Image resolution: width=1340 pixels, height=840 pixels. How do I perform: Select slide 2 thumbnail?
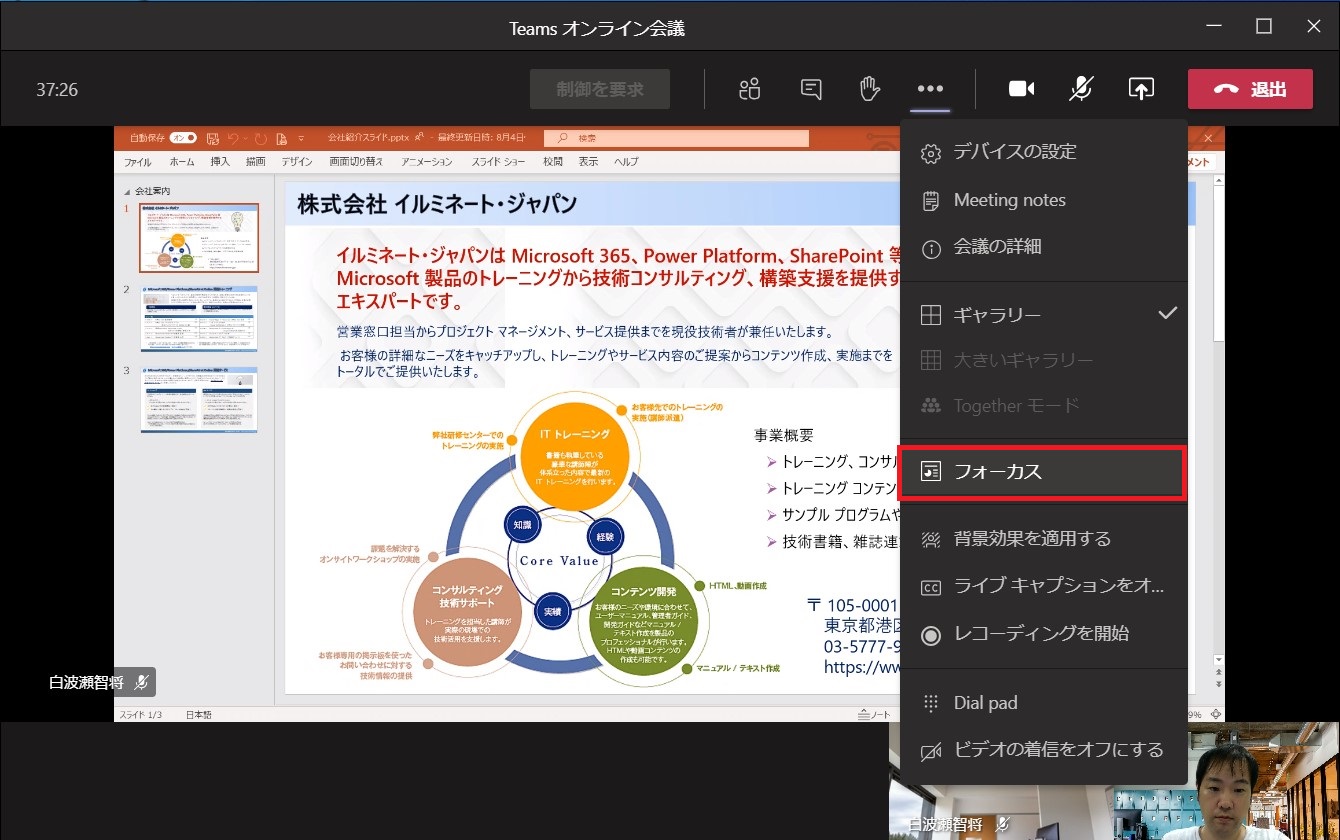point(199,319)
